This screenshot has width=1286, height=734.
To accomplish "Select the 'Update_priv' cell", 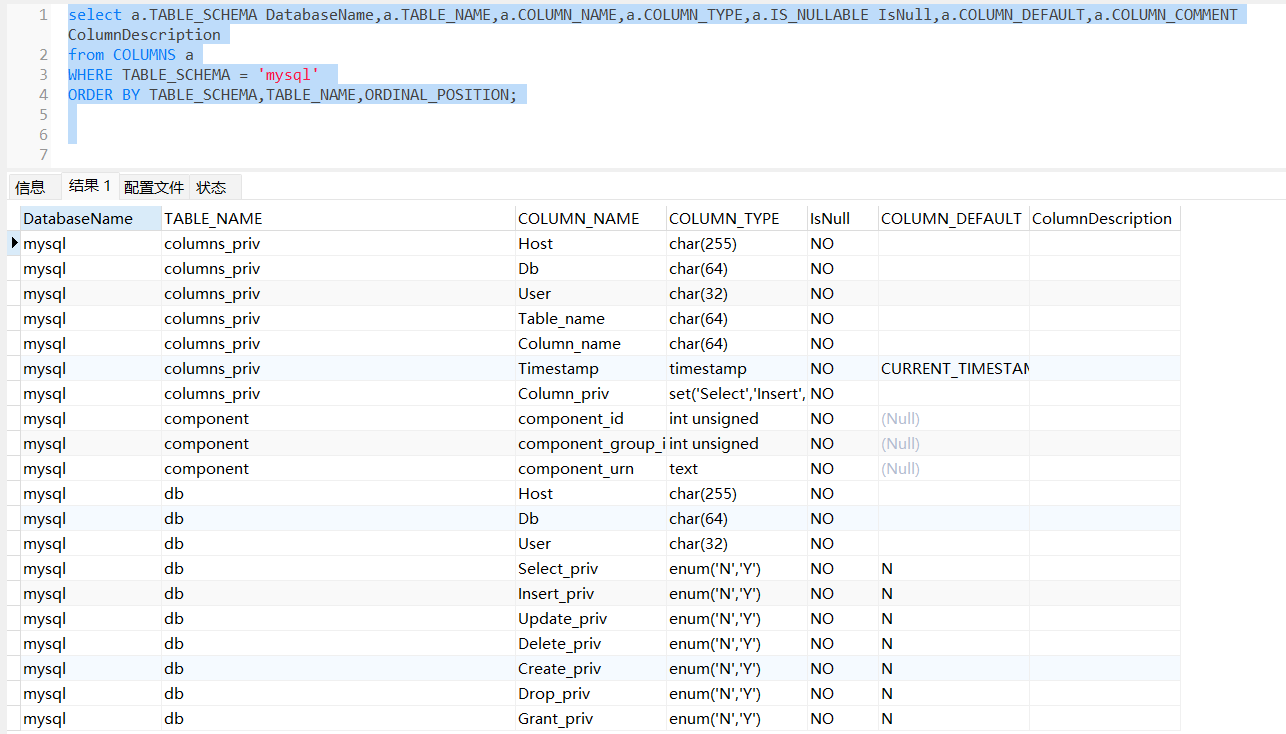I will tap(591, 618).
